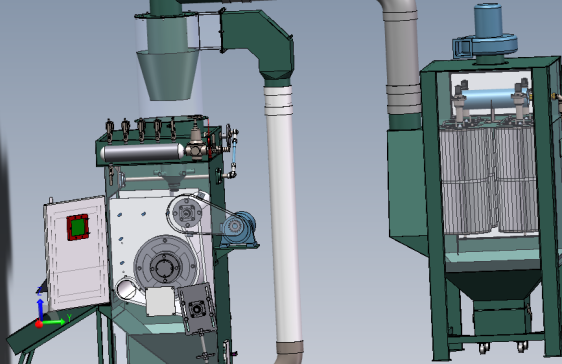Select the tilted gray bearing plate
Image resolution: width=562 pixels, height=364 pixels.
197,309
